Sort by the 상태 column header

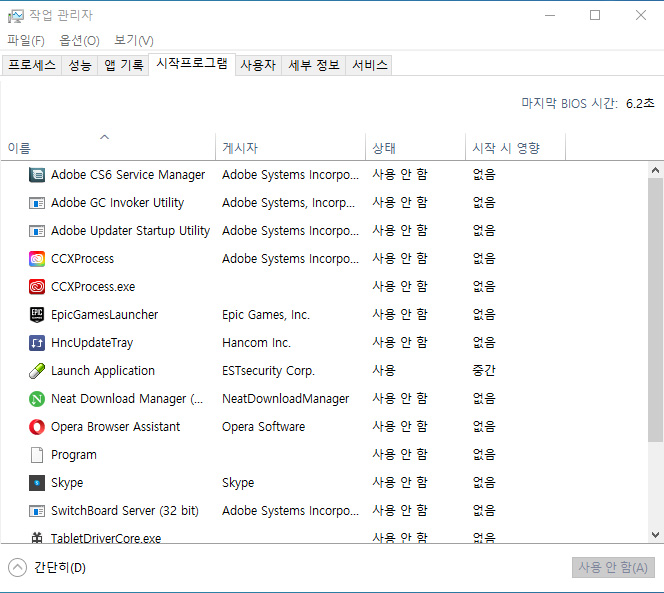point(415,147)
